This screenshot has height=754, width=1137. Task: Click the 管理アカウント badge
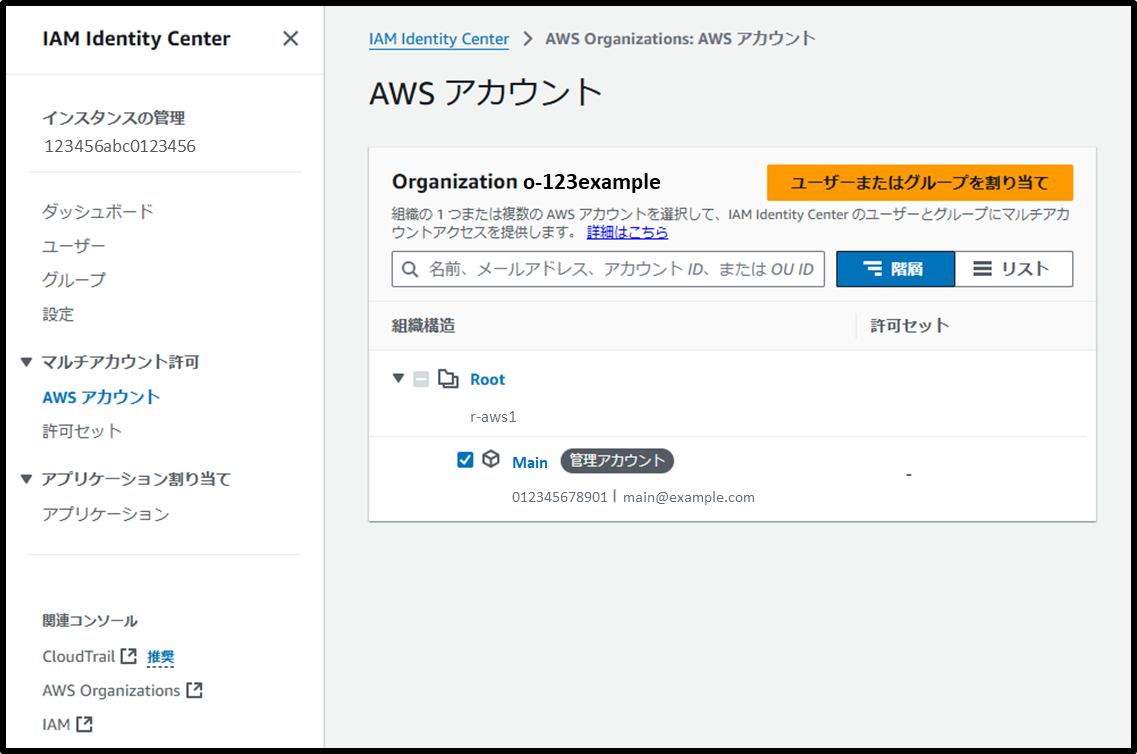click(x=617, y=460)
